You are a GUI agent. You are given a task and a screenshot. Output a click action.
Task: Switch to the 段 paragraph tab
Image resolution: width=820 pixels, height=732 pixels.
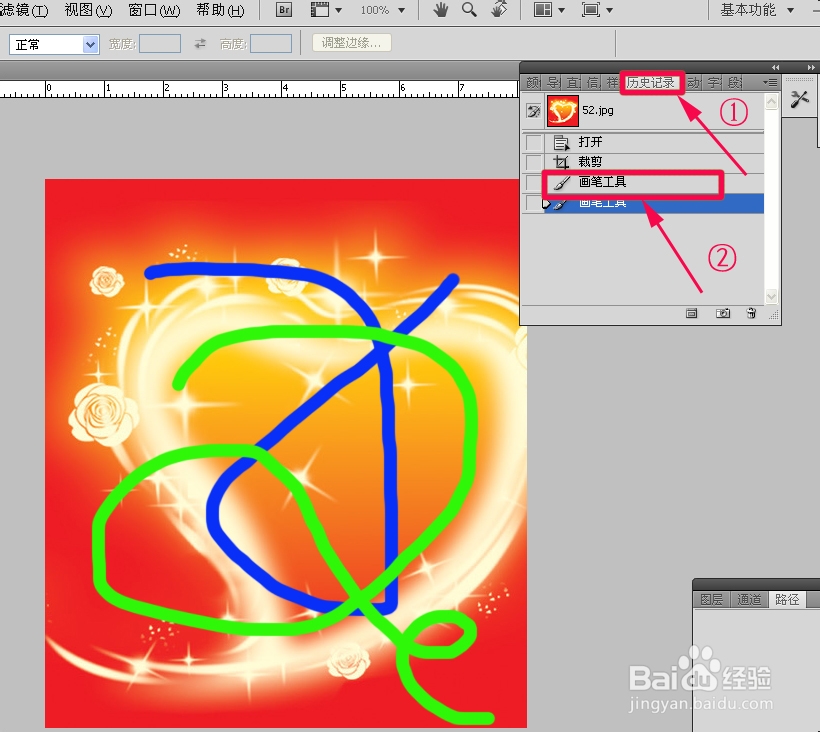[x=734, y=83]
